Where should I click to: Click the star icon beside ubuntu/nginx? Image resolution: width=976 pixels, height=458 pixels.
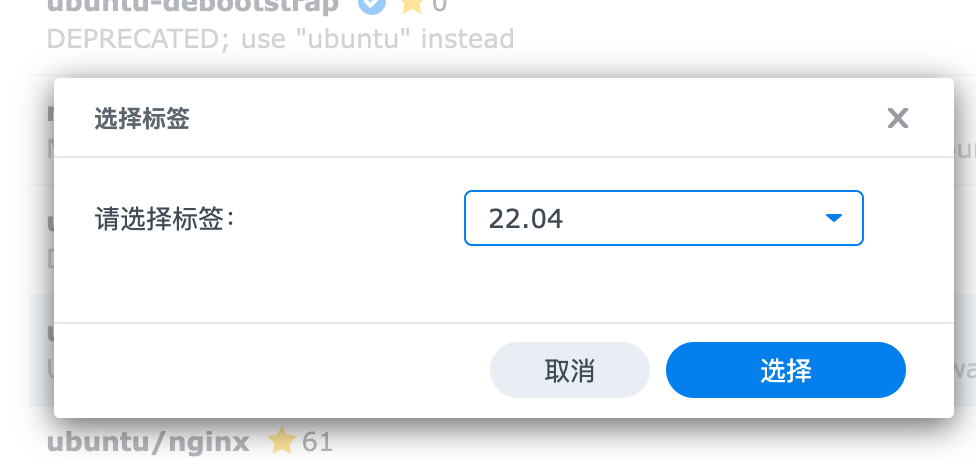point(281,441)
